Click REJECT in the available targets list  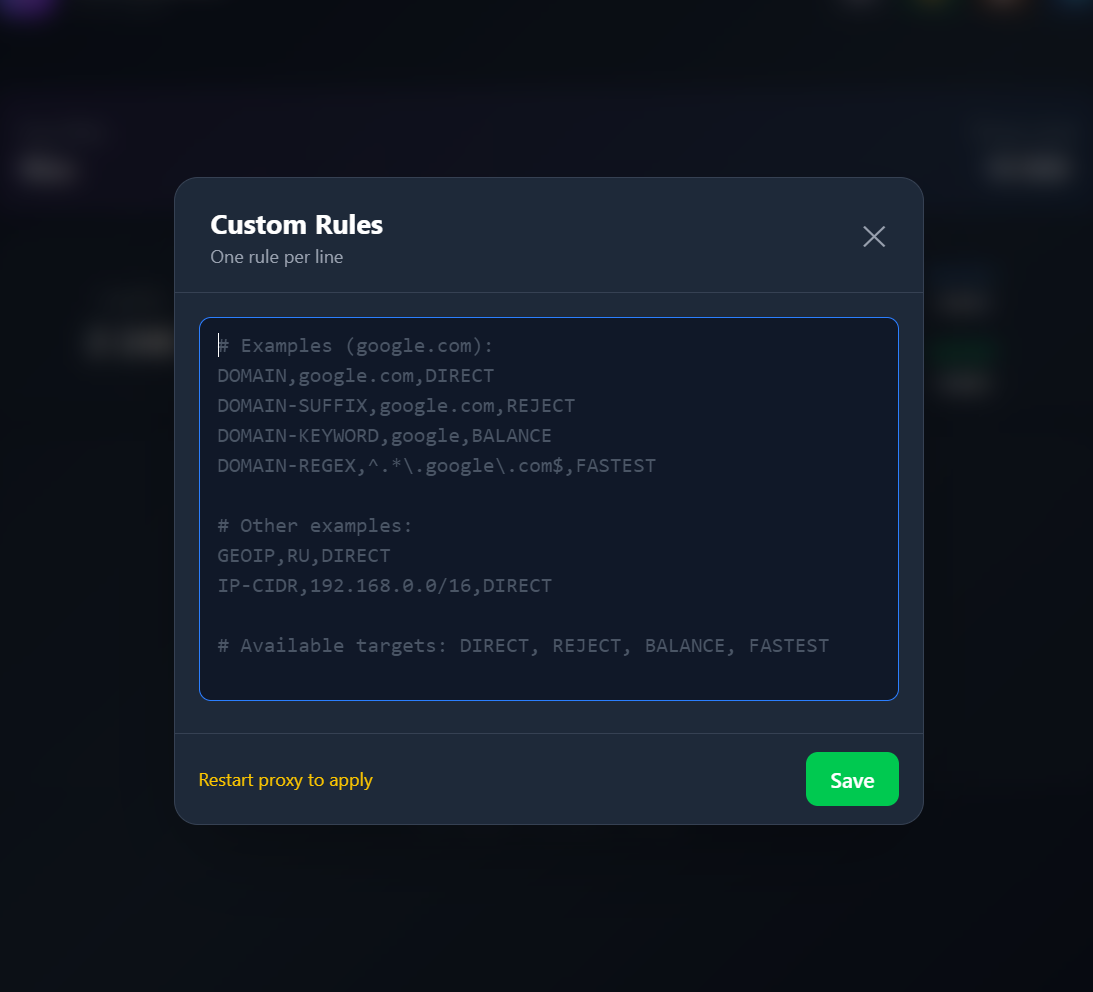click(x=586, y=646)
